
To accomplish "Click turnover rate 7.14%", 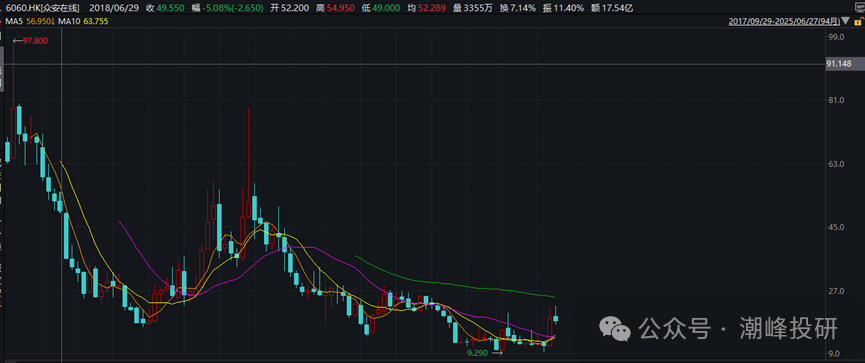I will 524,8.
